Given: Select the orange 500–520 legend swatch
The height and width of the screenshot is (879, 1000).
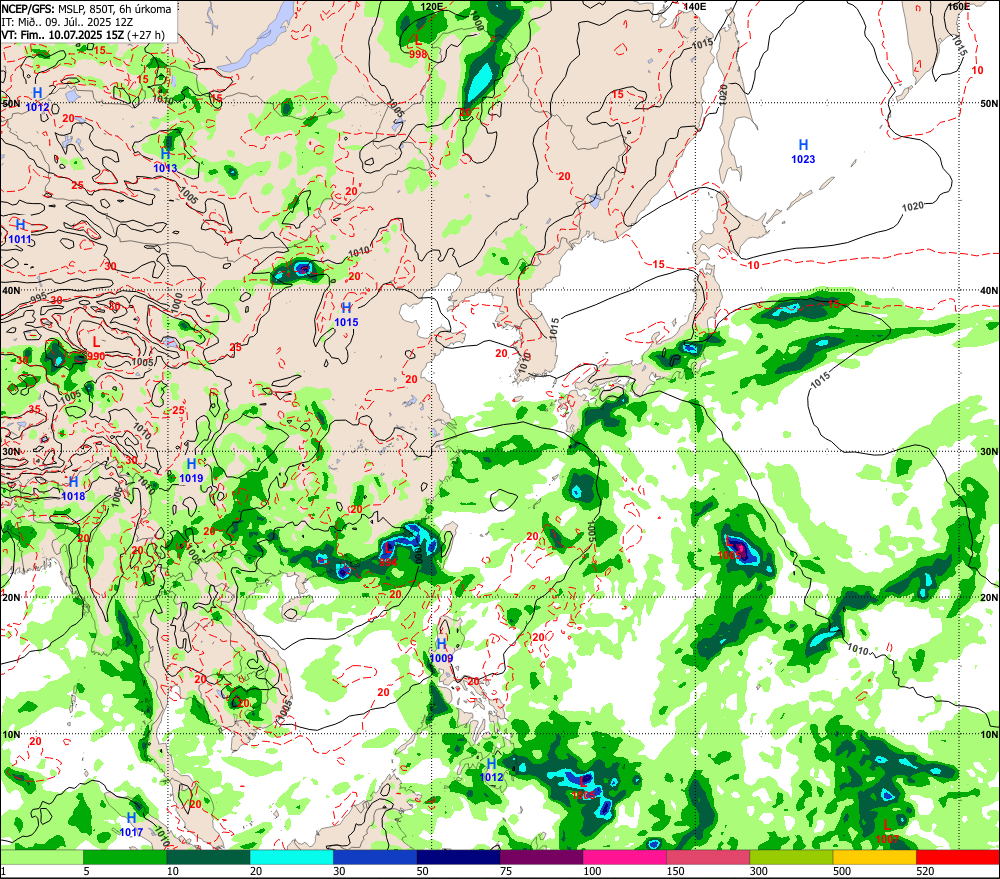Looking at the screenshot, I should click(x=875, y=857).
